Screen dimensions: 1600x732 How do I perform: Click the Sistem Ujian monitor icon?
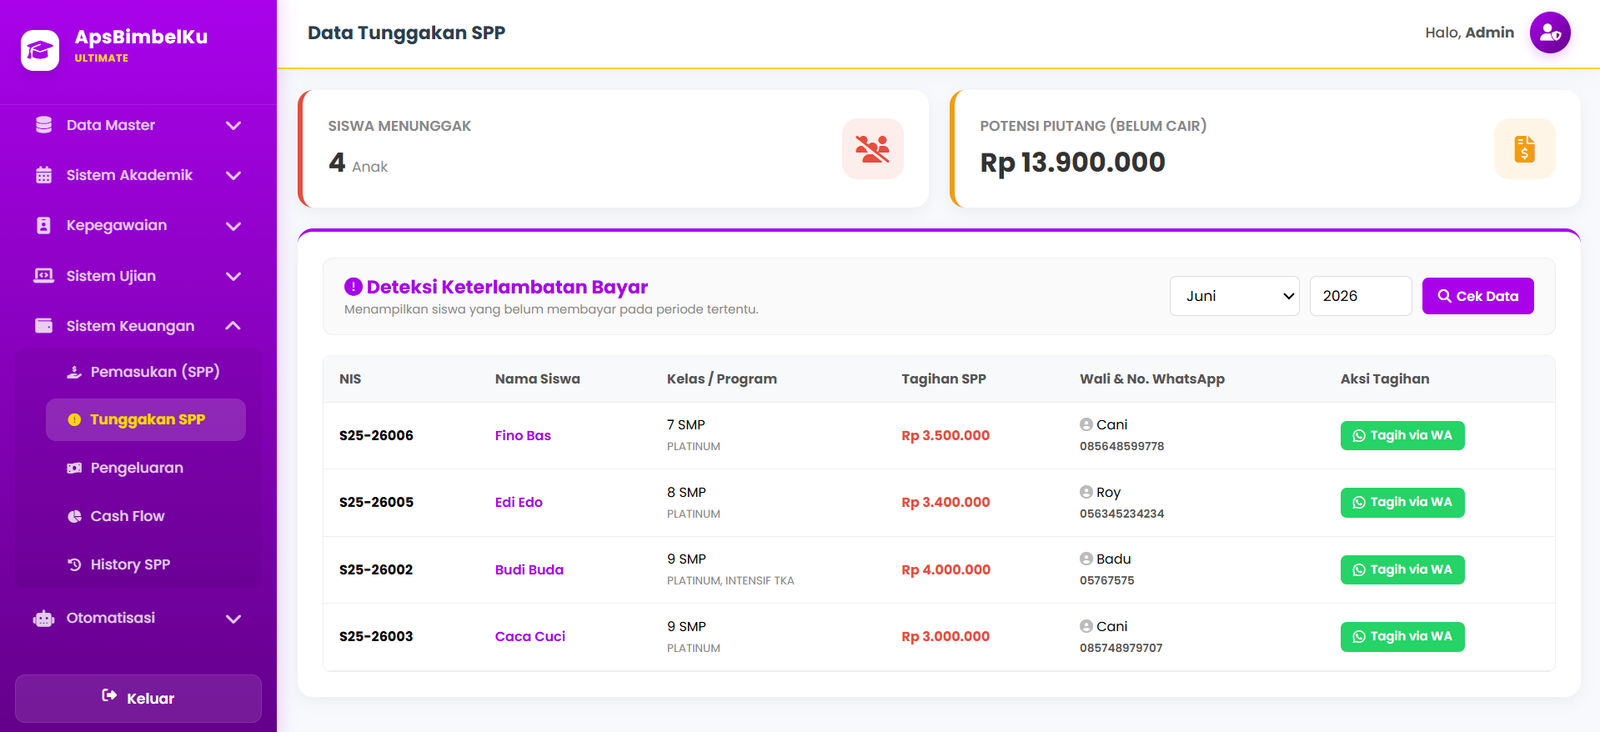point(44,276)
